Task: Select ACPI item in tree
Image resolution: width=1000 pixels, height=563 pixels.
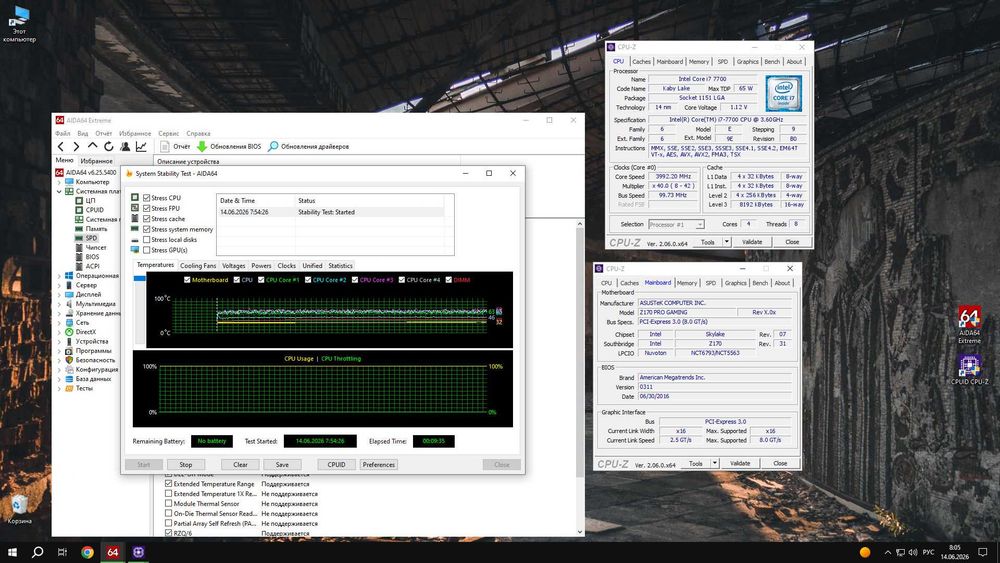Action: click(x=92, y=267)
